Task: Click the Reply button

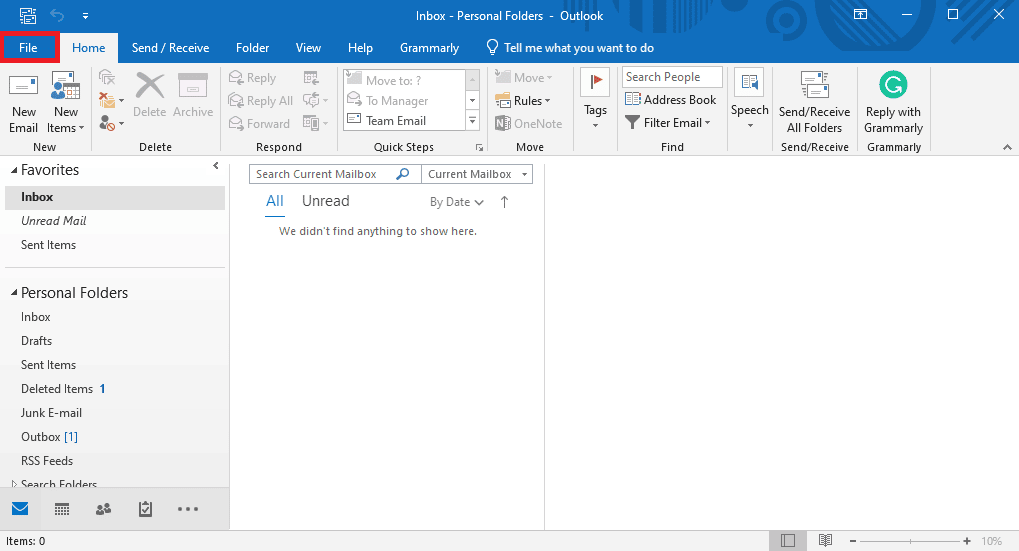Action: pyautogui.click(x=253, y=78)
